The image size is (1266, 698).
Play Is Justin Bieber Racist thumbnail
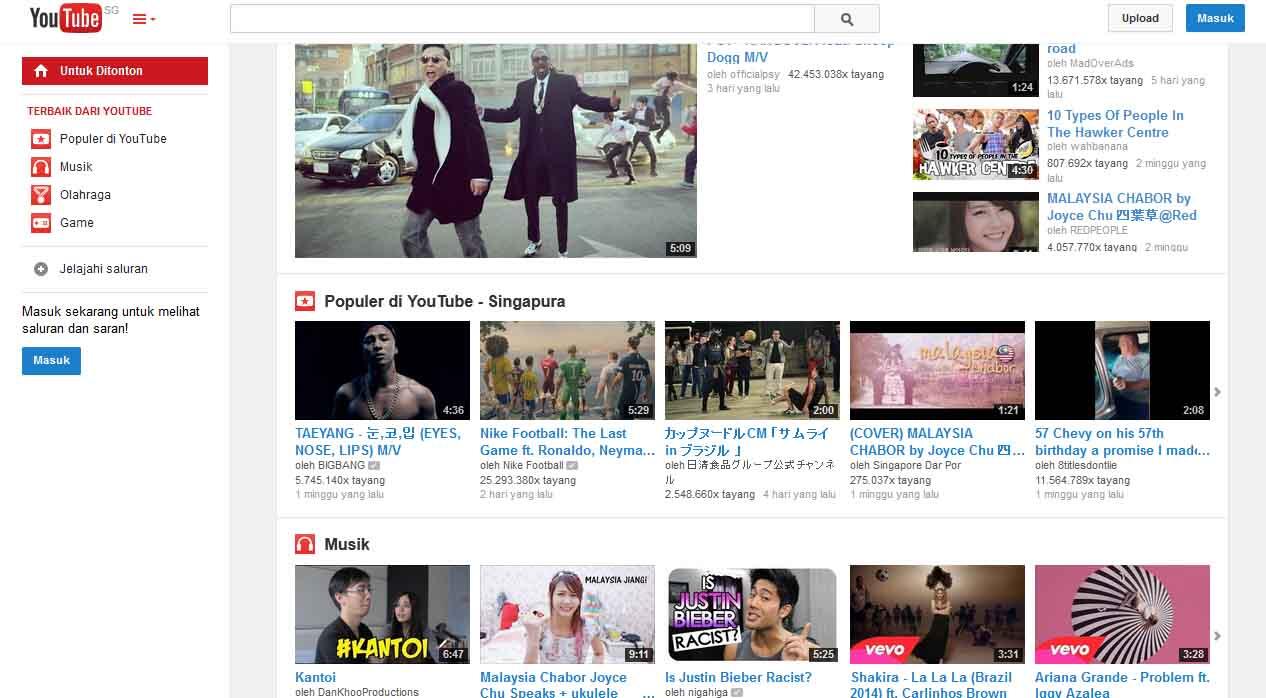(x=752, y=614)
